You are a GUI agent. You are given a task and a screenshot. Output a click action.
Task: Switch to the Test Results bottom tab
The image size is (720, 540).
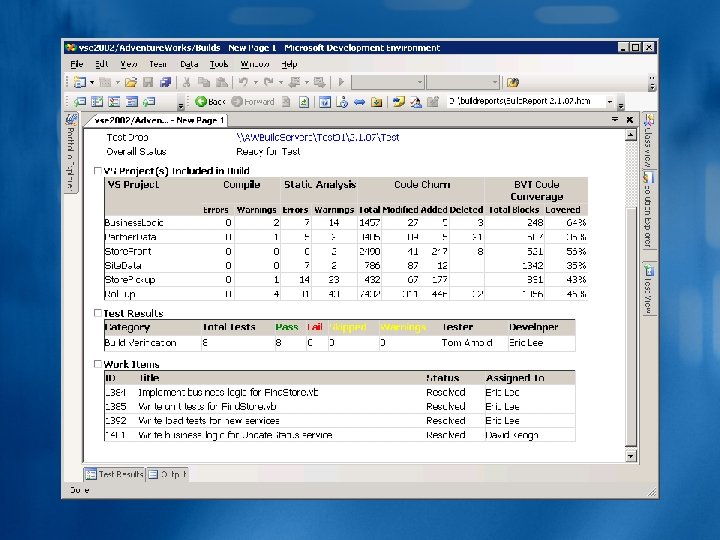[115, 474]
